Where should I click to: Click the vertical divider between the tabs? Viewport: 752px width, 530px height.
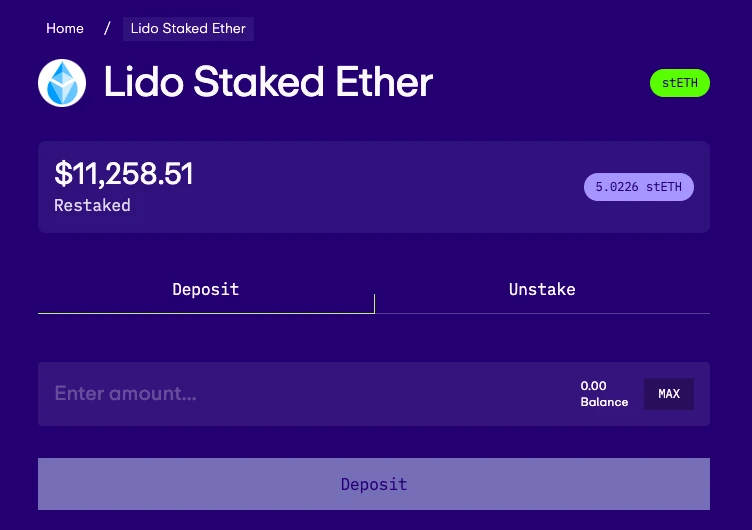374,304
